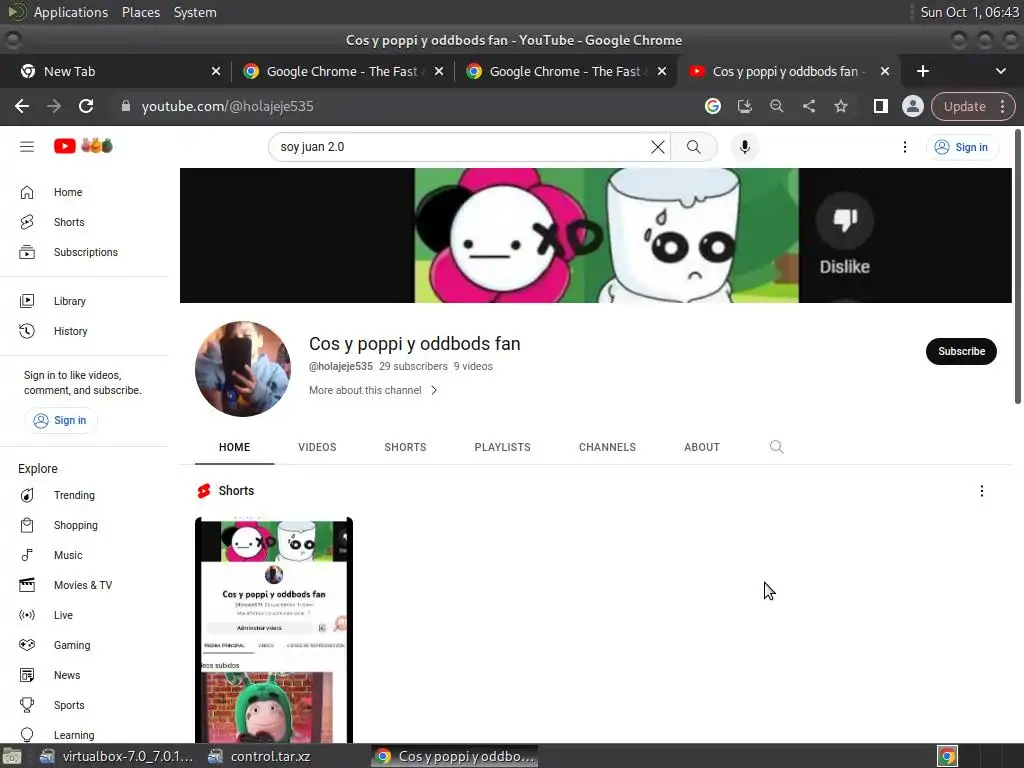Open the Applications menu
The height and width of the screenshot is (768, 1024).
pos(71,12)
